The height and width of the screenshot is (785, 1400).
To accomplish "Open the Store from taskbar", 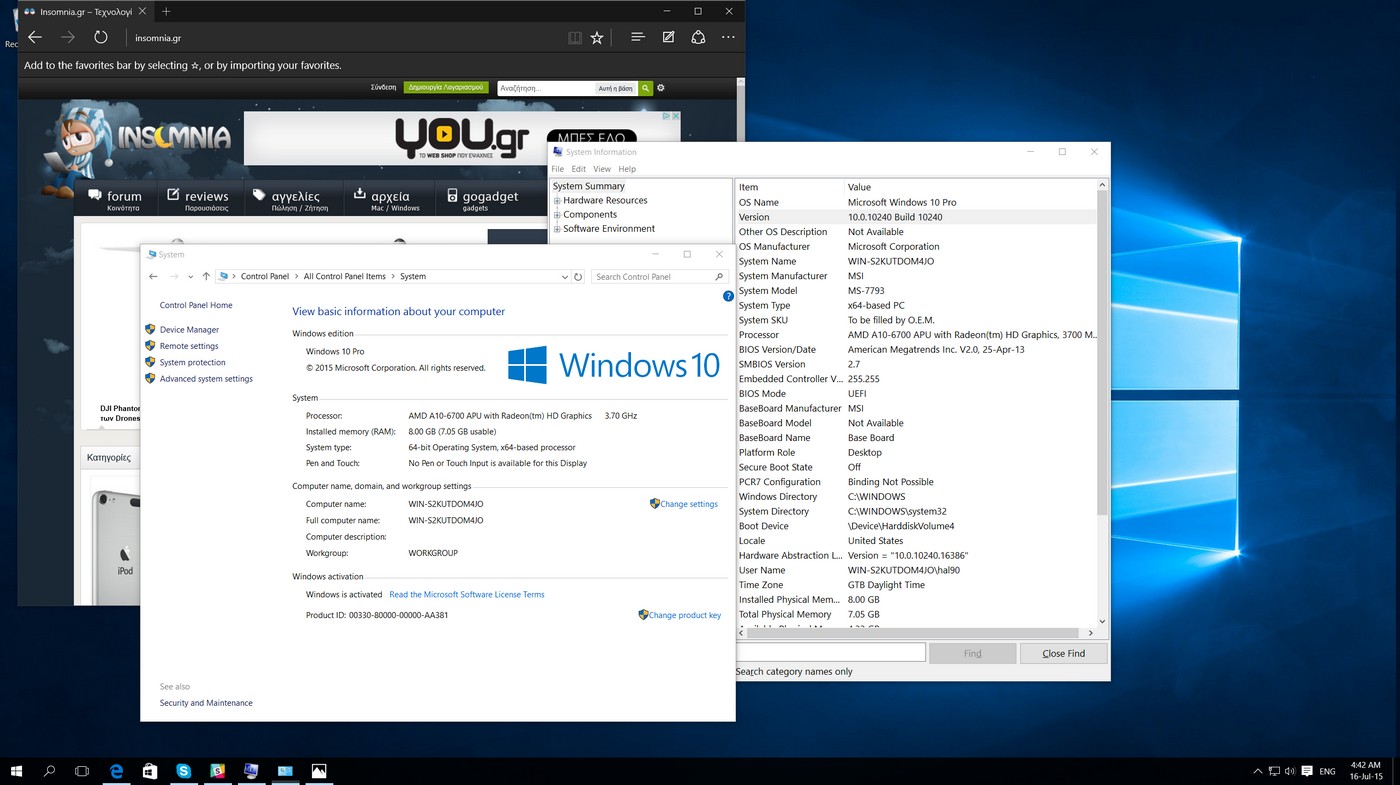I will click(150, 771).
